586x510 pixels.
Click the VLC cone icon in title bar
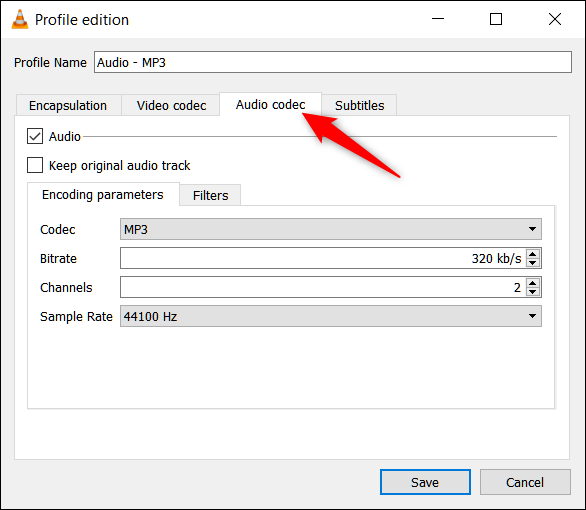(20, 19)
